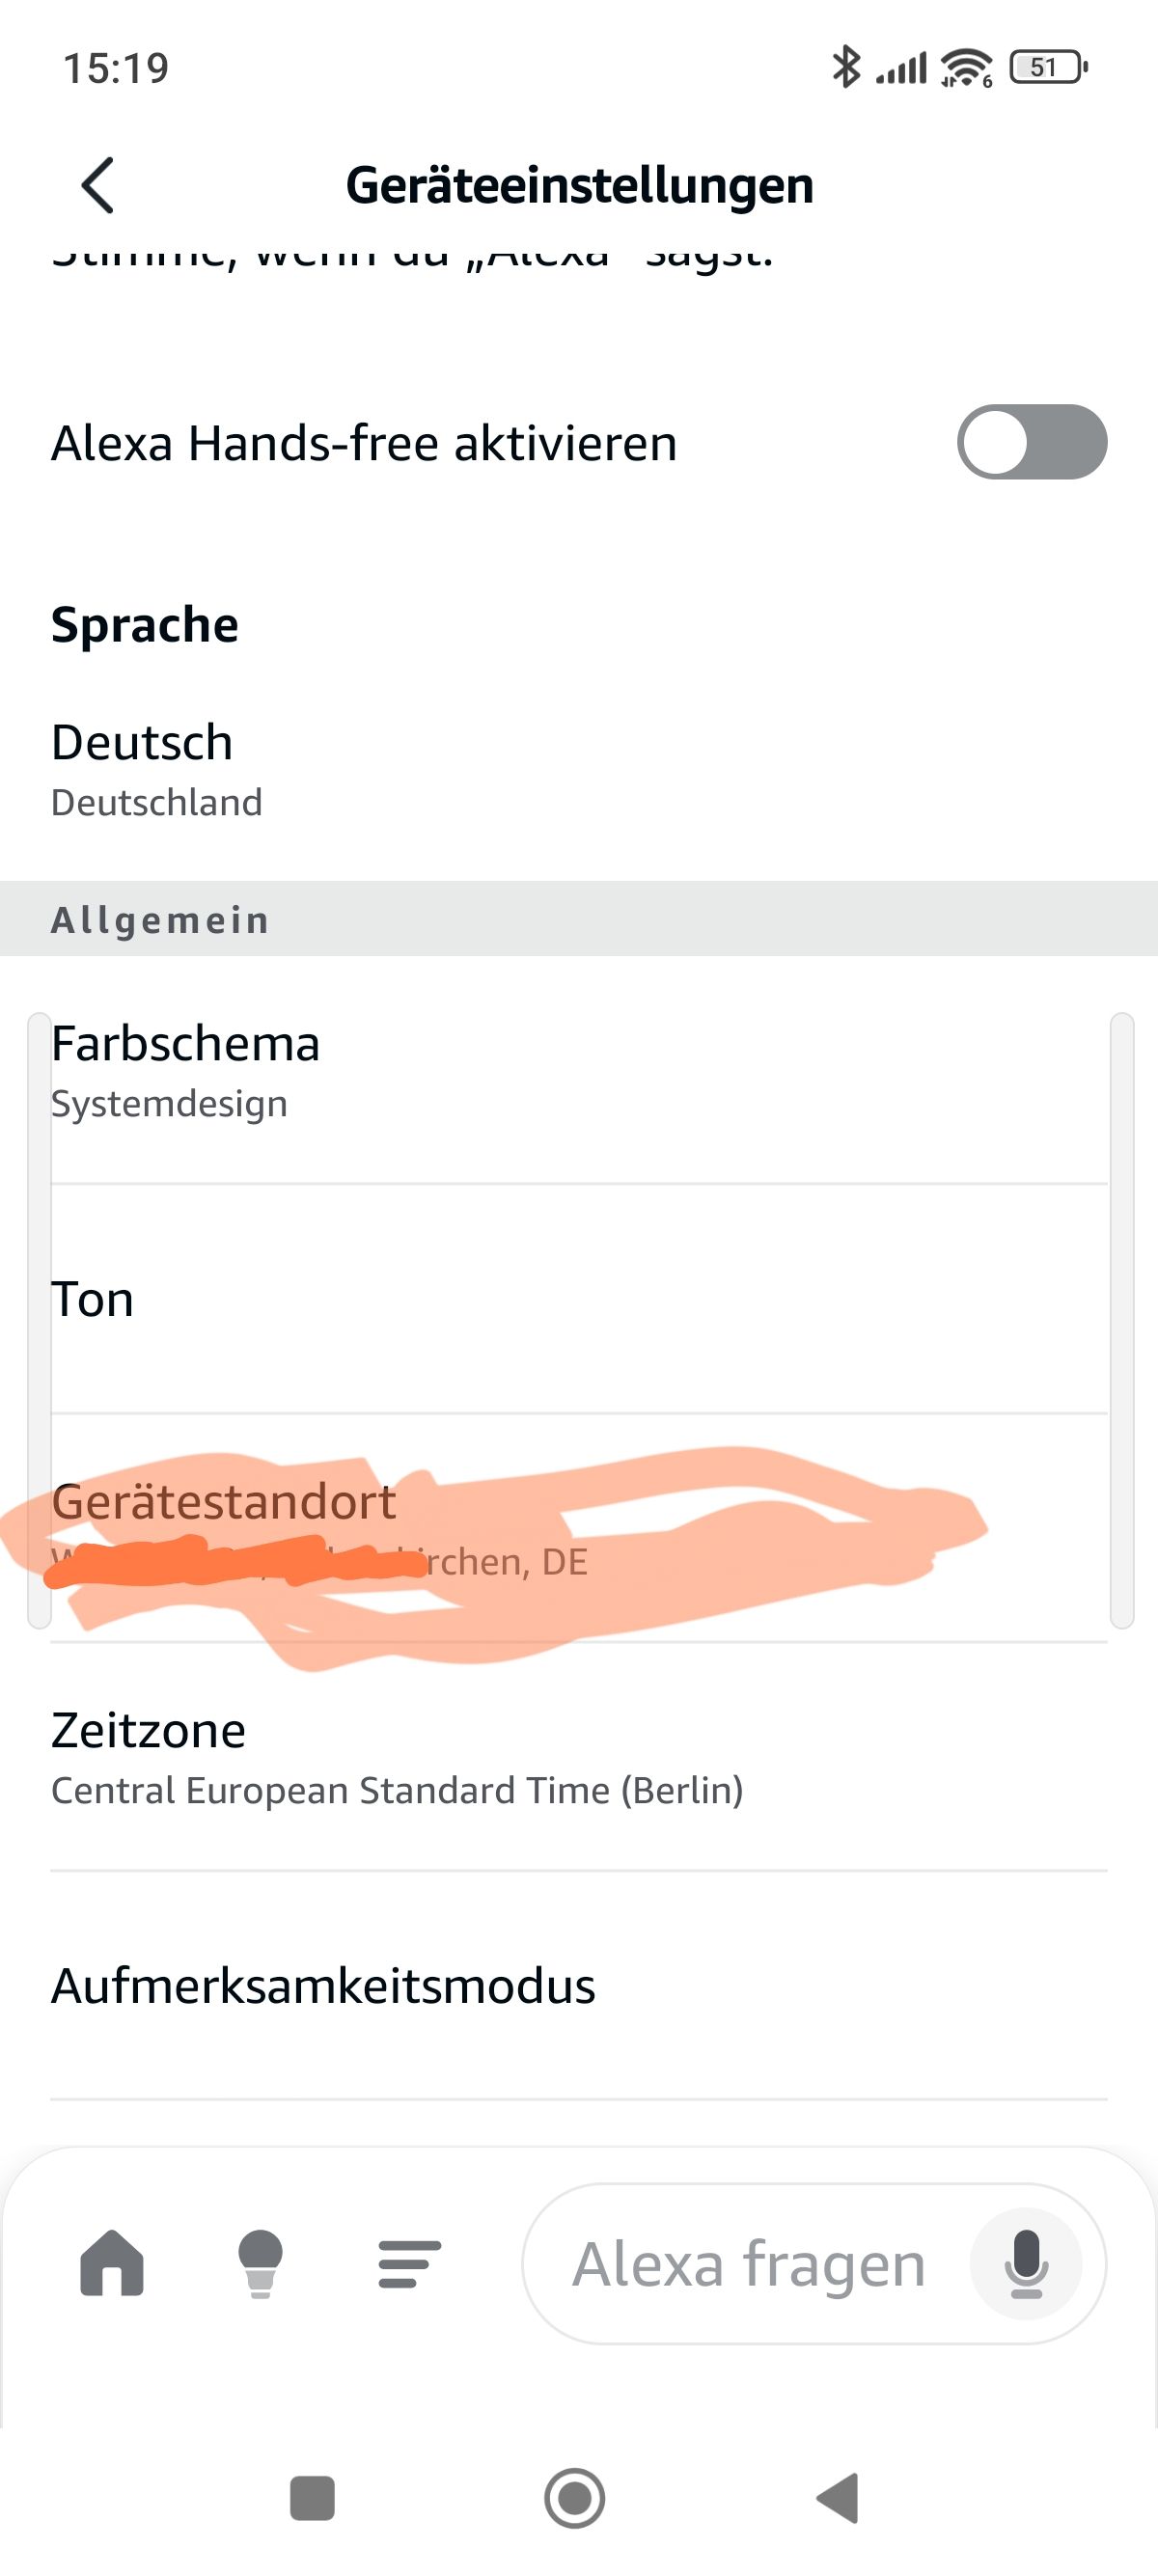Viewport: 1158px width, 2576px height.
Task: Open the More menu lines icon
Action: [x=409, y=2264]
